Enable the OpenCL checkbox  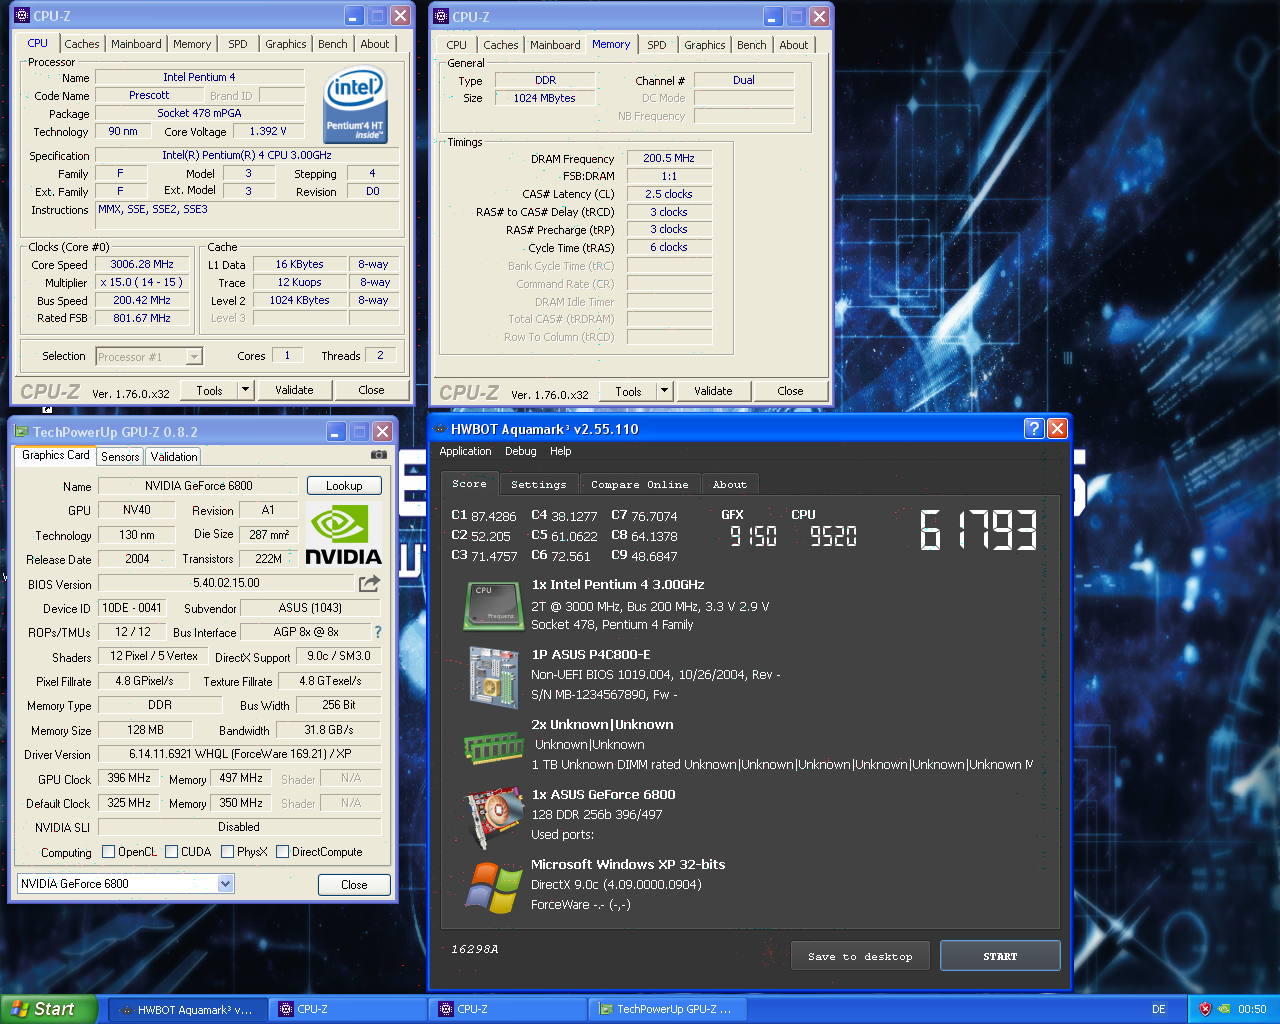click(109, 852)
